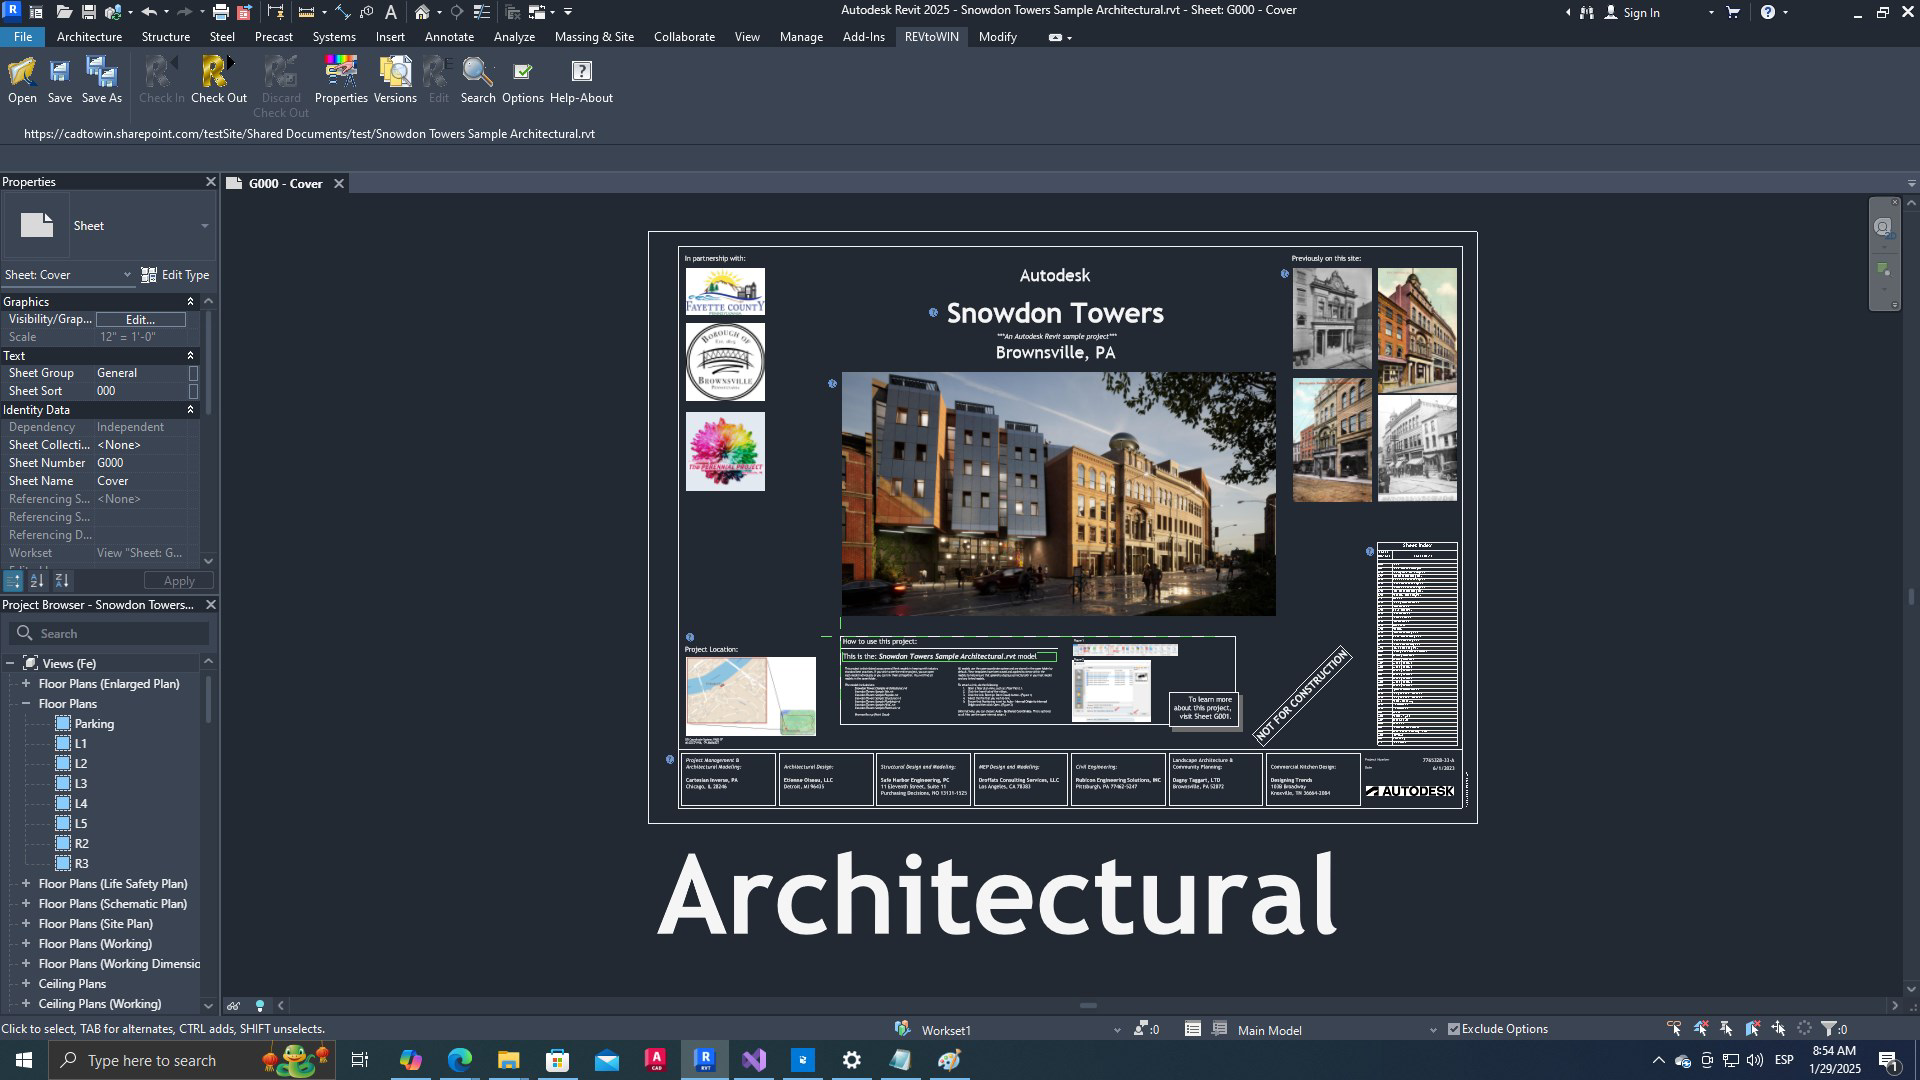1920x1080 pixels.
Task: Click the Properties panel vertical scrollbar
Action: tap(208, 365)
